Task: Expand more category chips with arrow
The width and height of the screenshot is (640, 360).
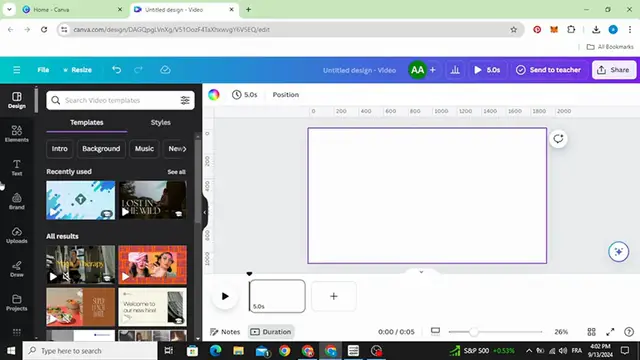Action: 184,149
